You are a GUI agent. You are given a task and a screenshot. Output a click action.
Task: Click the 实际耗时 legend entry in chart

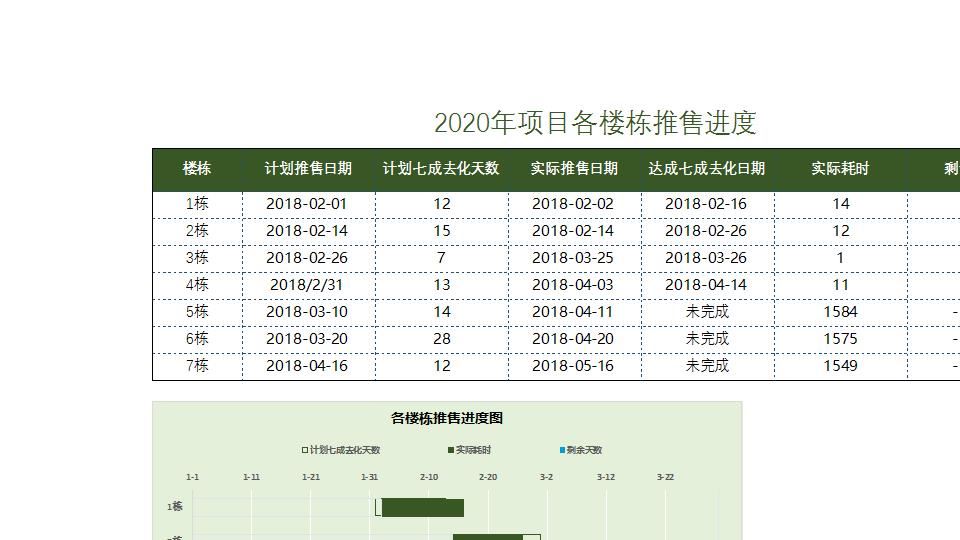pos(469,450)
